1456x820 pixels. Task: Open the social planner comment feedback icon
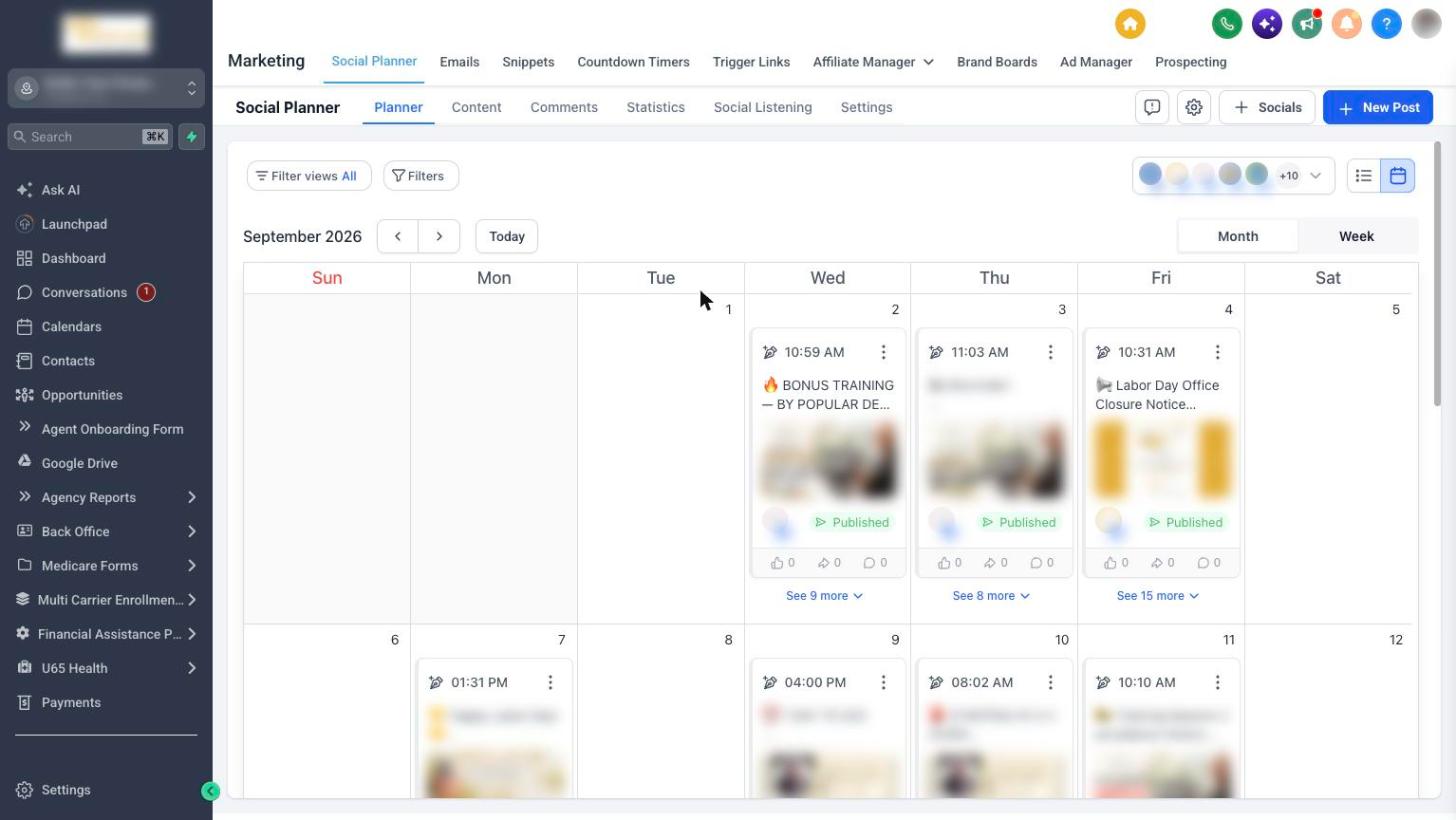[x=1152, y=107]
